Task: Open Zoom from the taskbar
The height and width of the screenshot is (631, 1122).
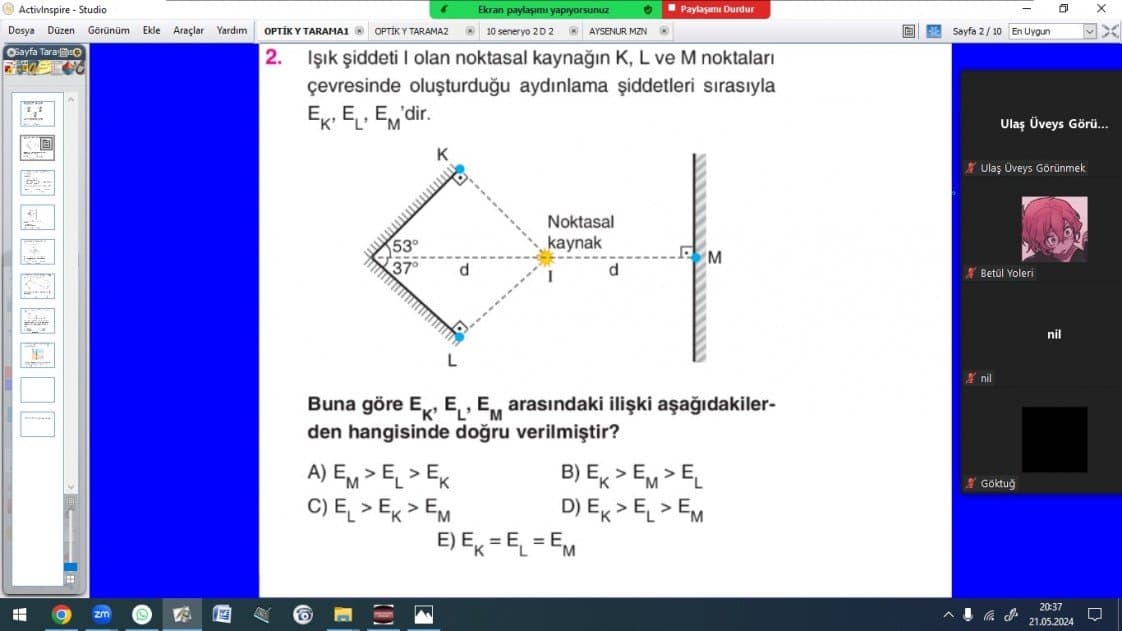Action: (102, 615)
